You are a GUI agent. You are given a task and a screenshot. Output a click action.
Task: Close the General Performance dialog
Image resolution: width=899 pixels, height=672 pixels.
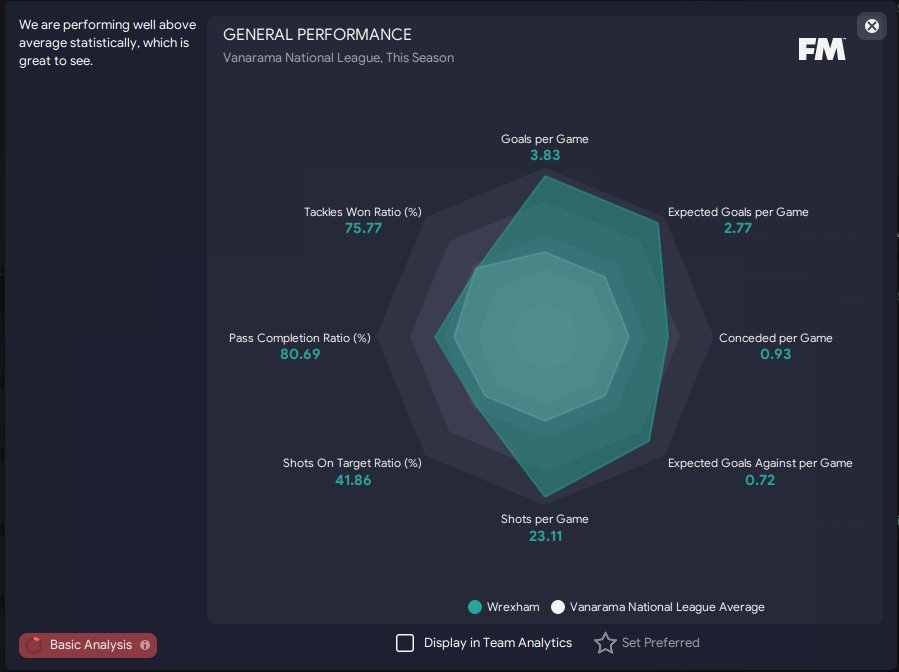click(871, 26)
